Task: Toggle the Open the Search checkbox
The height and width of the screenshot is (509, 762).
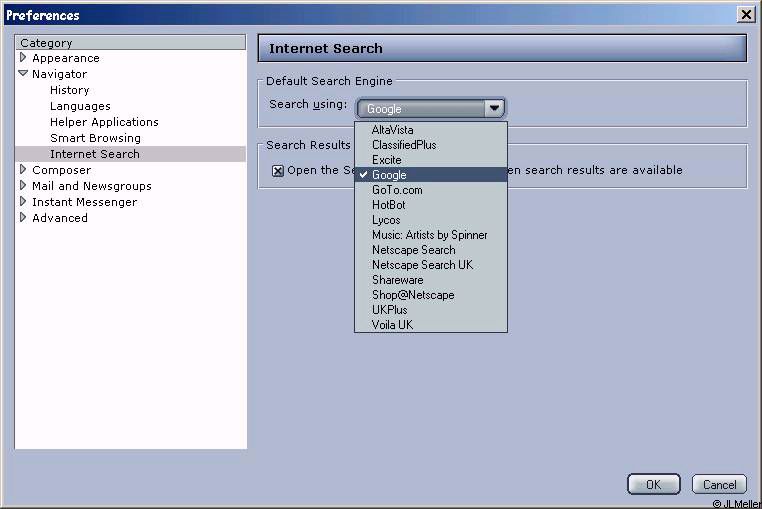Action: tap(277, 171)
